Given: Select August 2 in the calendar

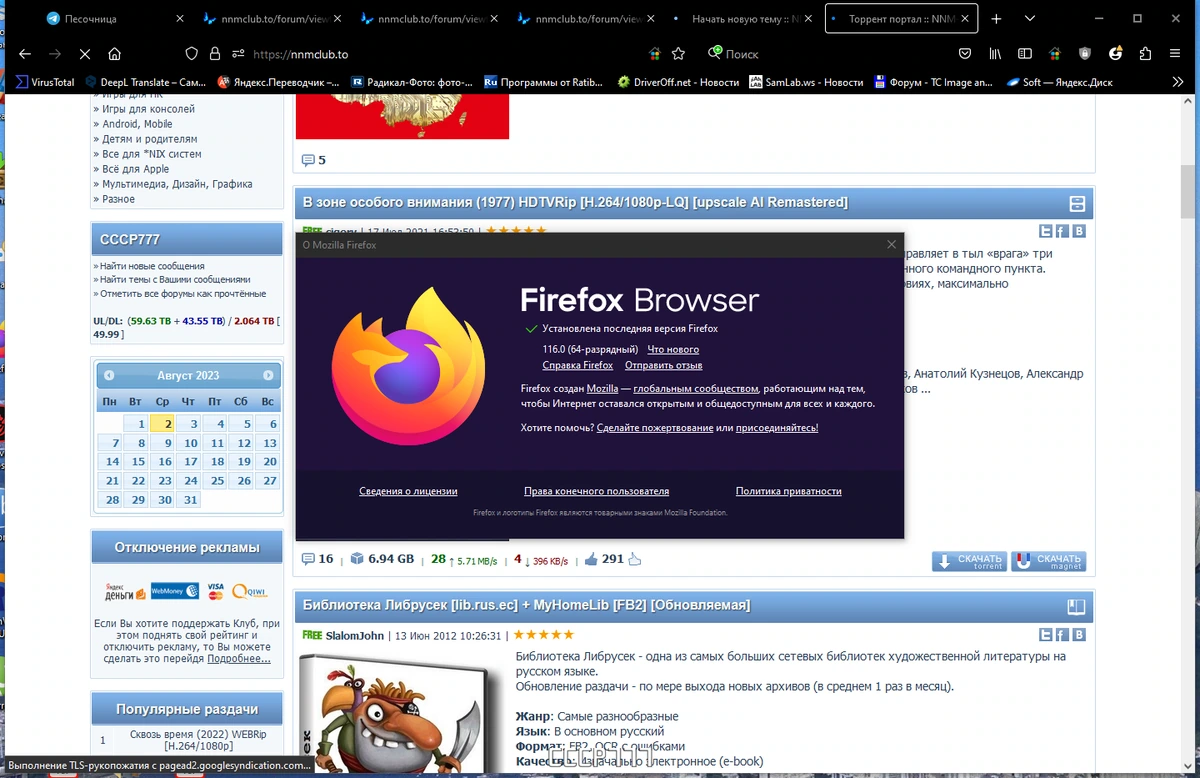Looking at the screenshot, I should tap(164, 423).
